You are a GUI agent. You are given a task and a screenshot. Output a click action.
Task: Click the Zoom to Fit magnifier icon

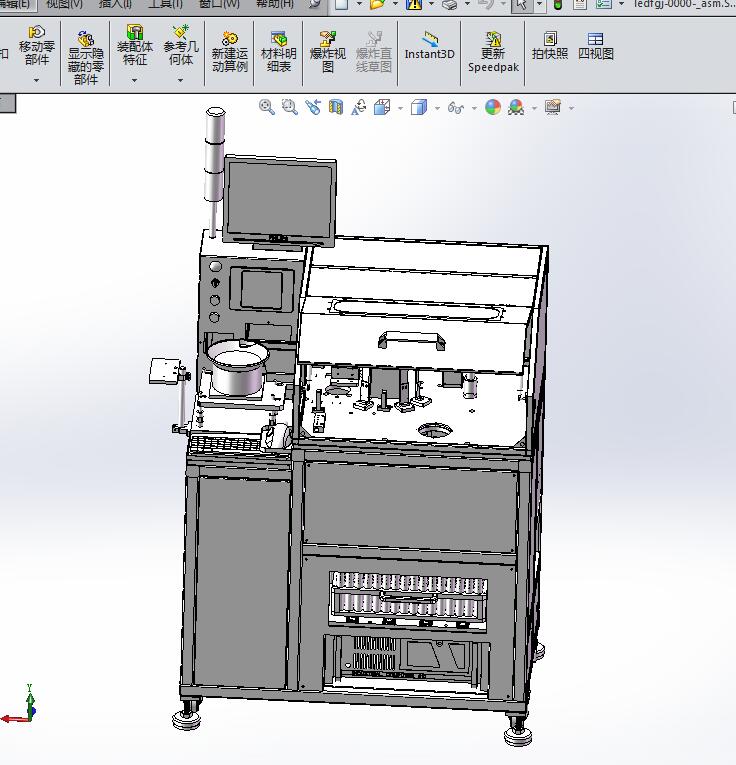[x=266, y=107]
